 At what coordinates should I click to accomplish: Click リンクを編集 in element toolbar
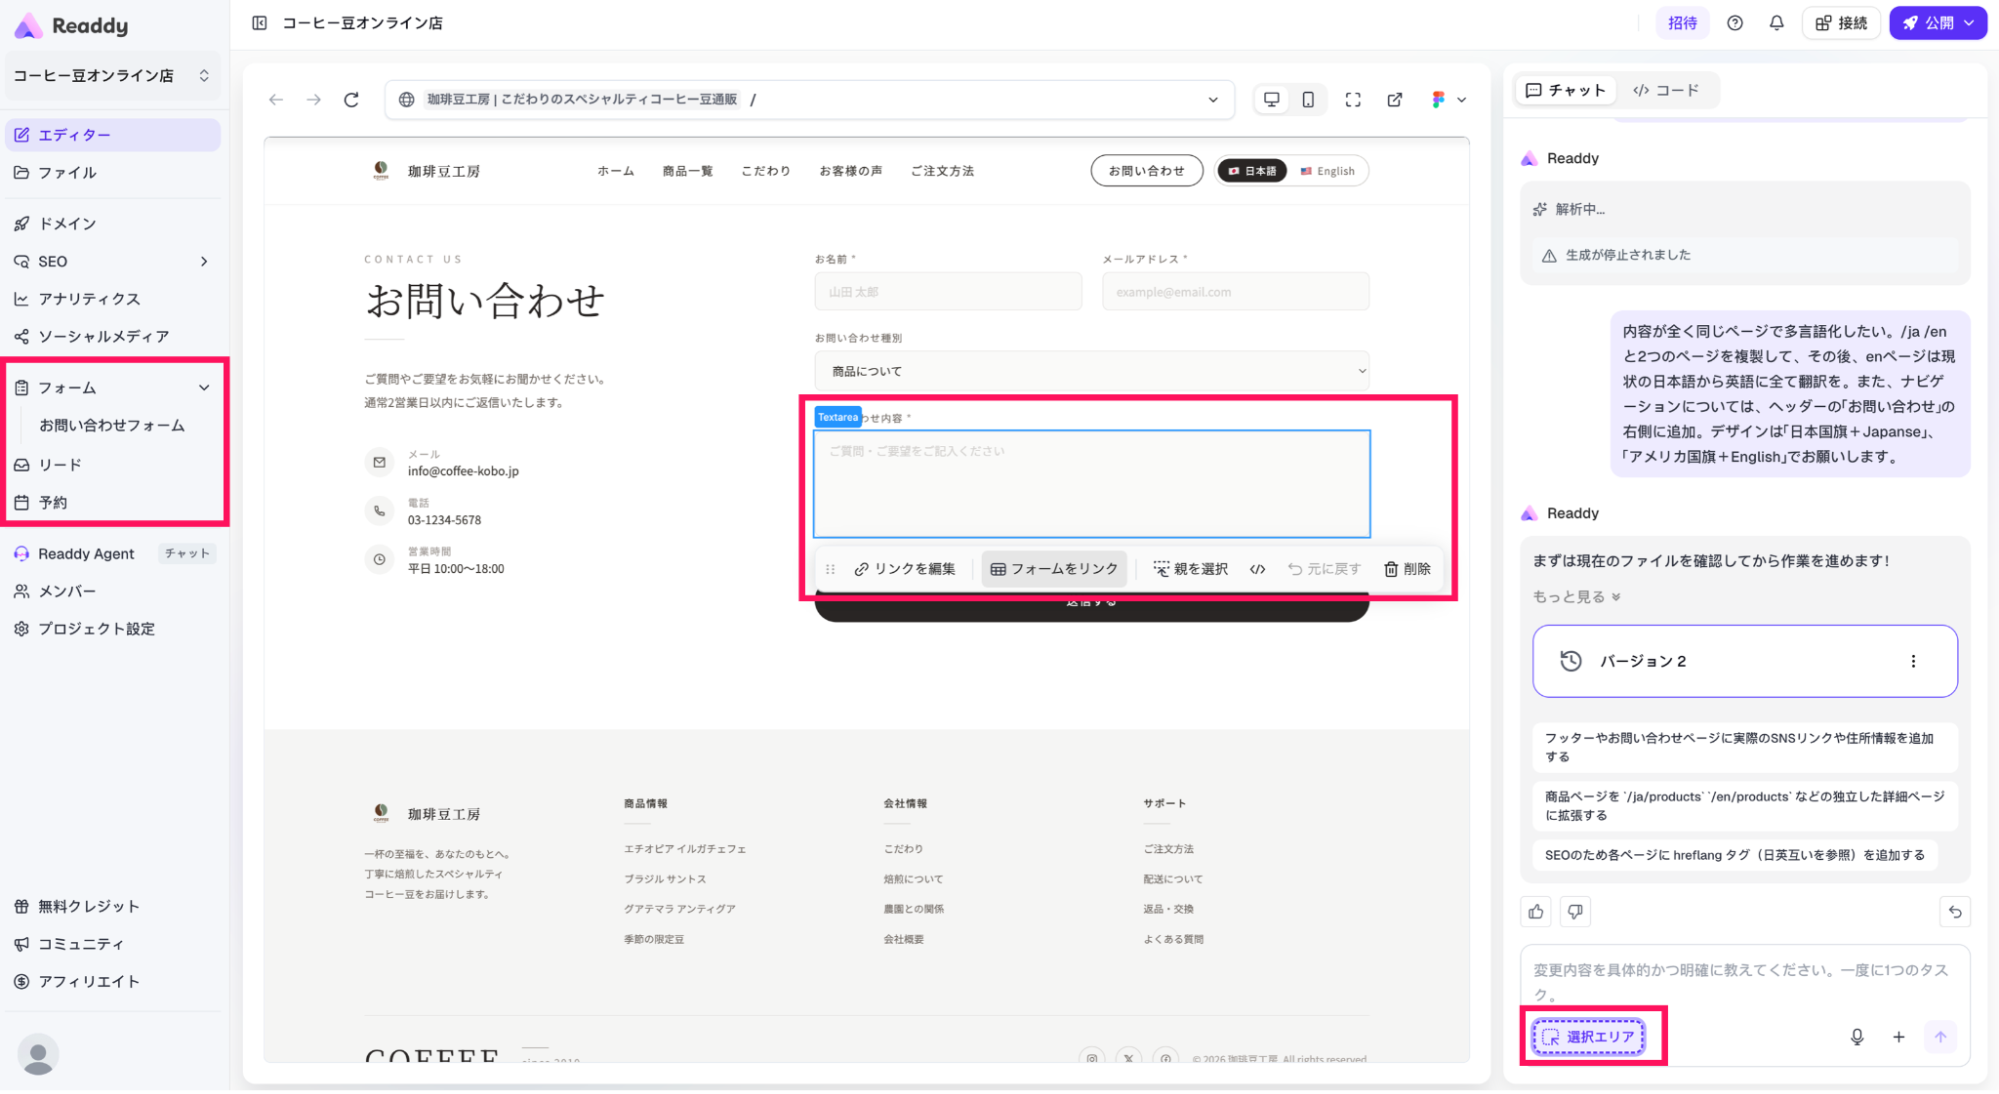click(x=905, y=569)
